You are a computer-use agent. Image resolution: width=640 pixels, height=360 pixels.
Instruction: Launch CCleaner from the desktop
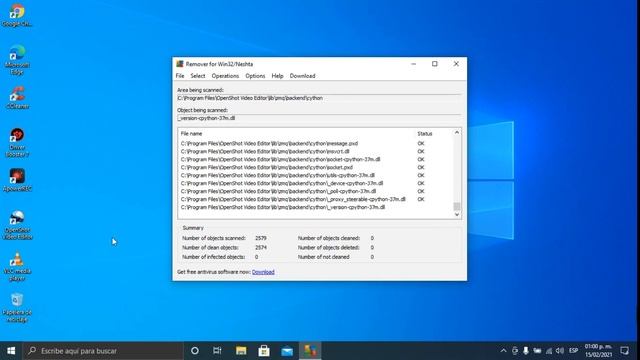pos(17,98)
